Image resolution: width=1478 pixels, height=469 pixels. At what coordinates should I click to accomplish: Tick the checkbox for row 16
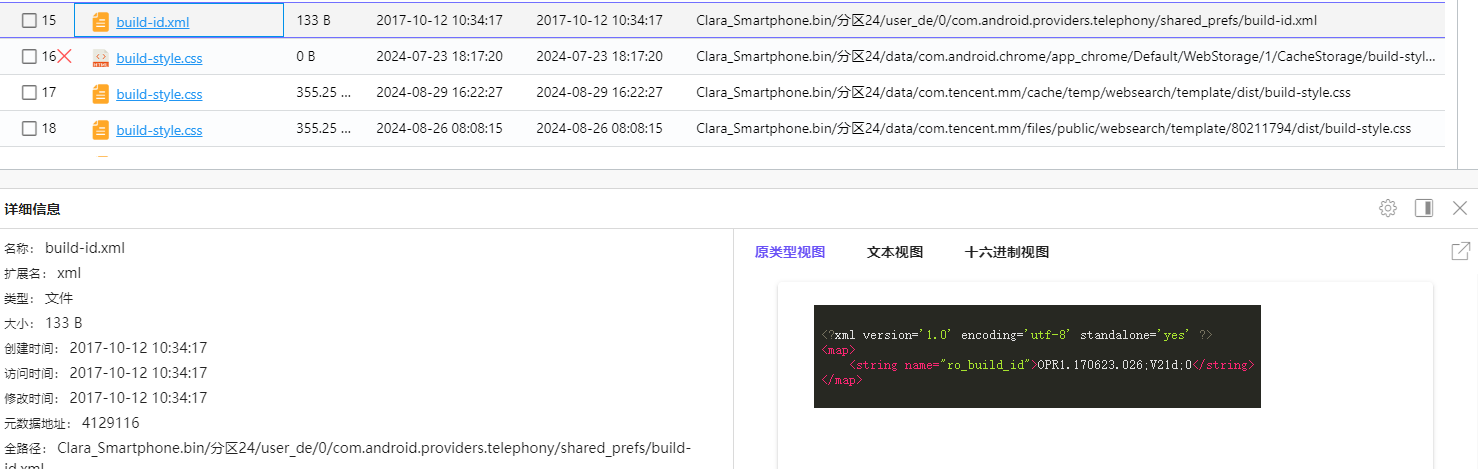(29, 57)
